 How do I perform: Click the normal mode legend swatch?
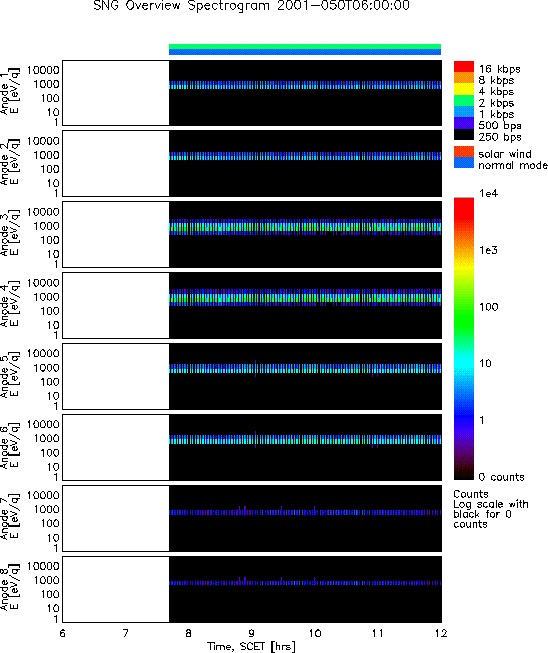pyautogui.click(x=464, y=163)
